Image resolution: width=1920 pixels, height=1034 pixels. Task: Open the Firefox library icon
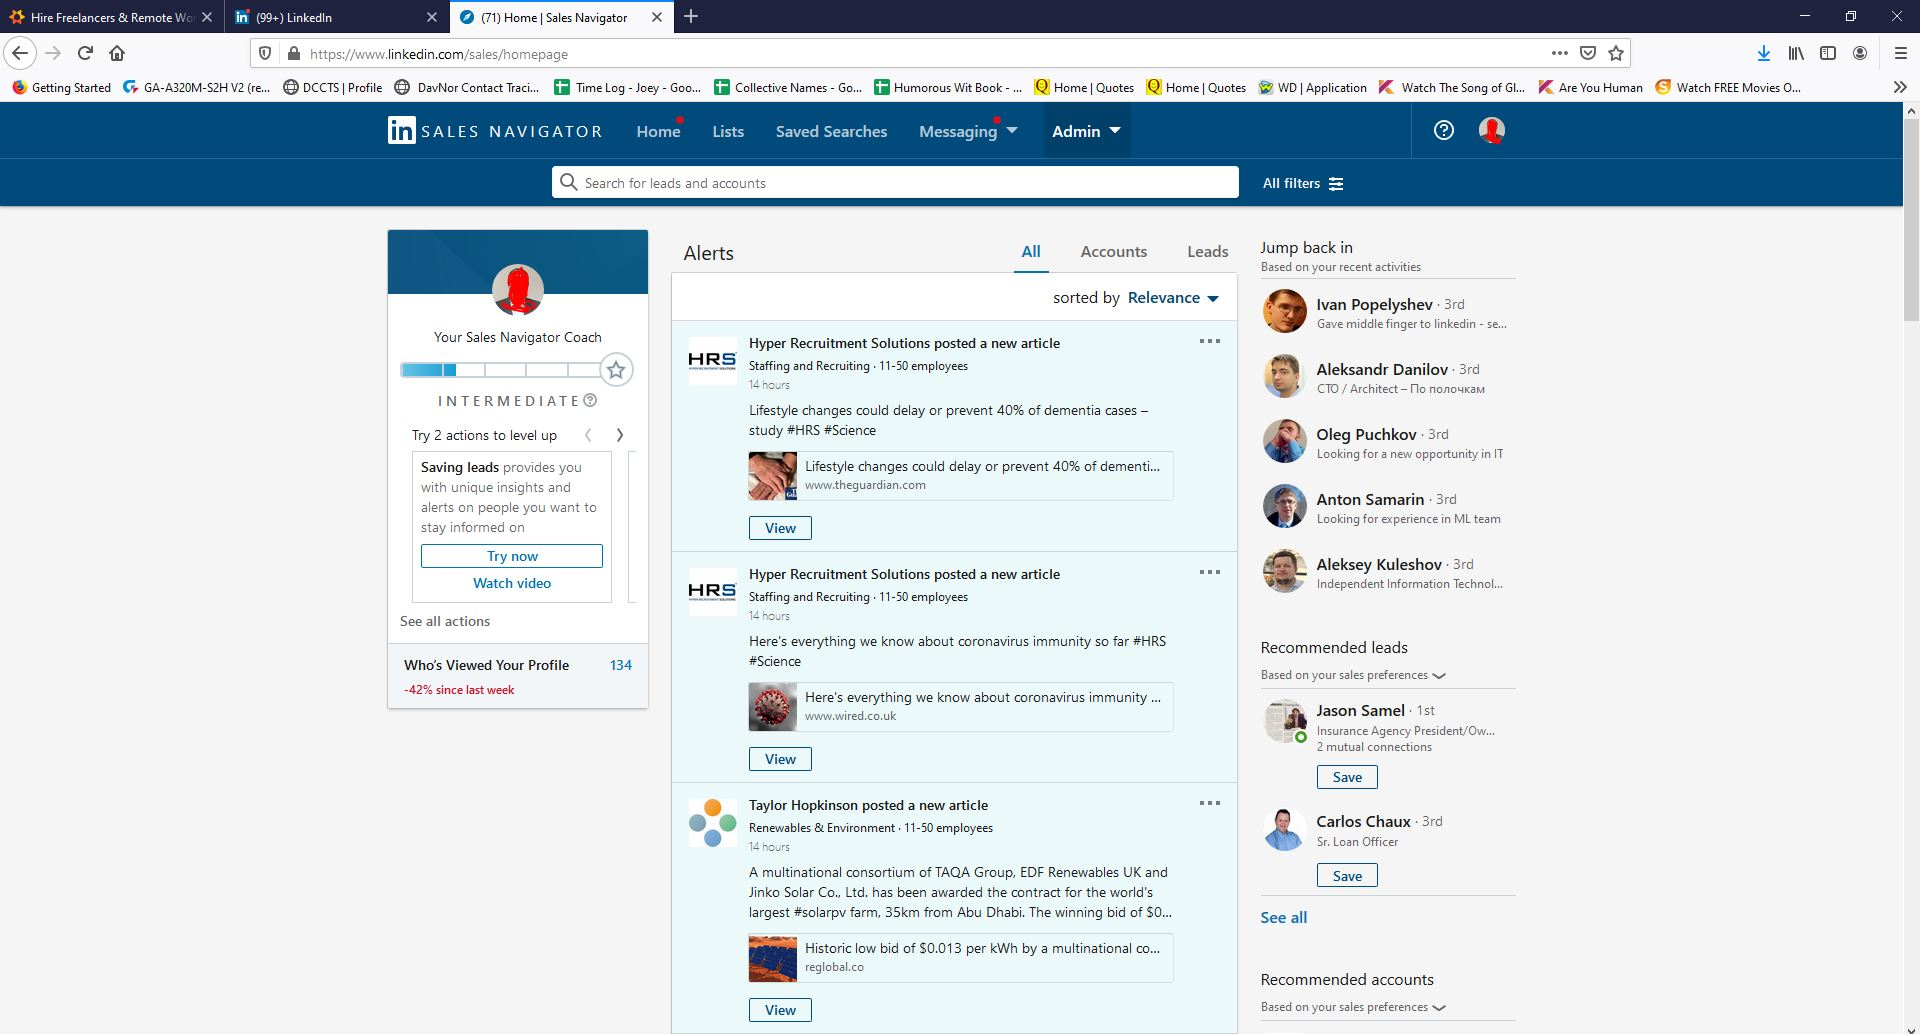(x=1796, y=53)
